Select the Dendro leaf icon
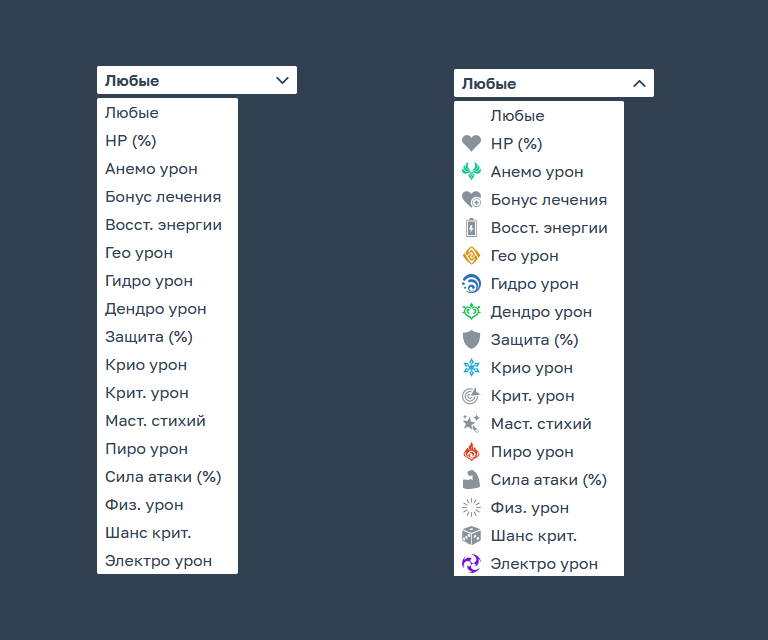The height and width of the screenshot is (640, 768). 471,311
